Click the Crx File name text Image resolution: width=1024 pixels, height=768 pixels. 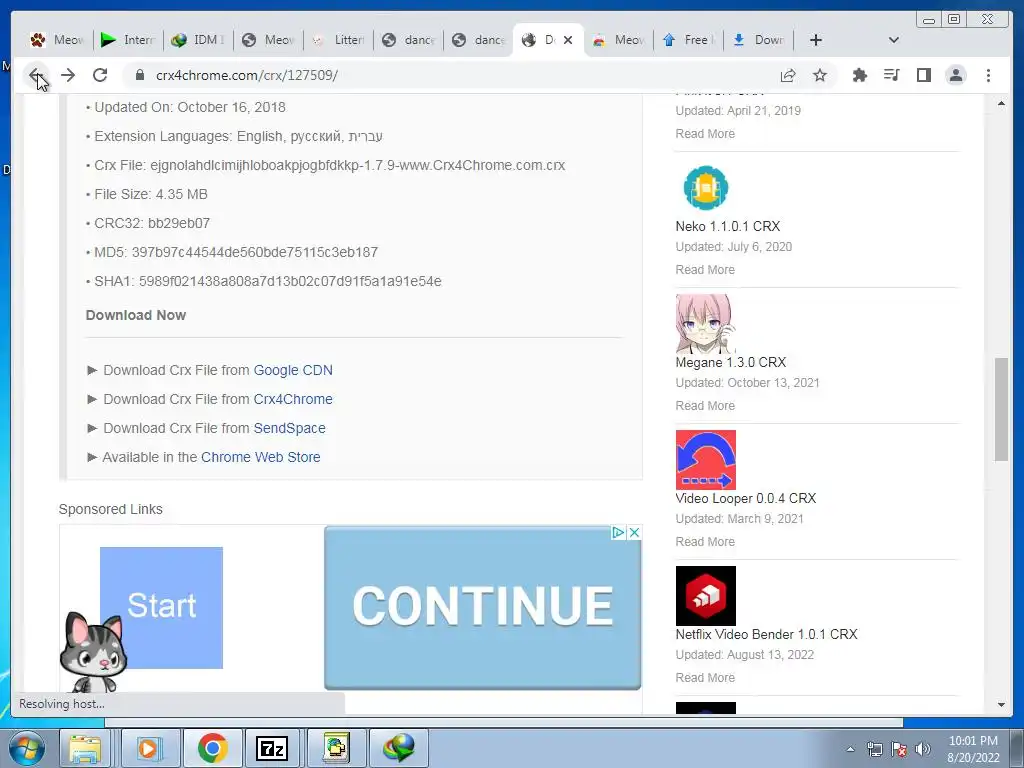tap(357, 165)
